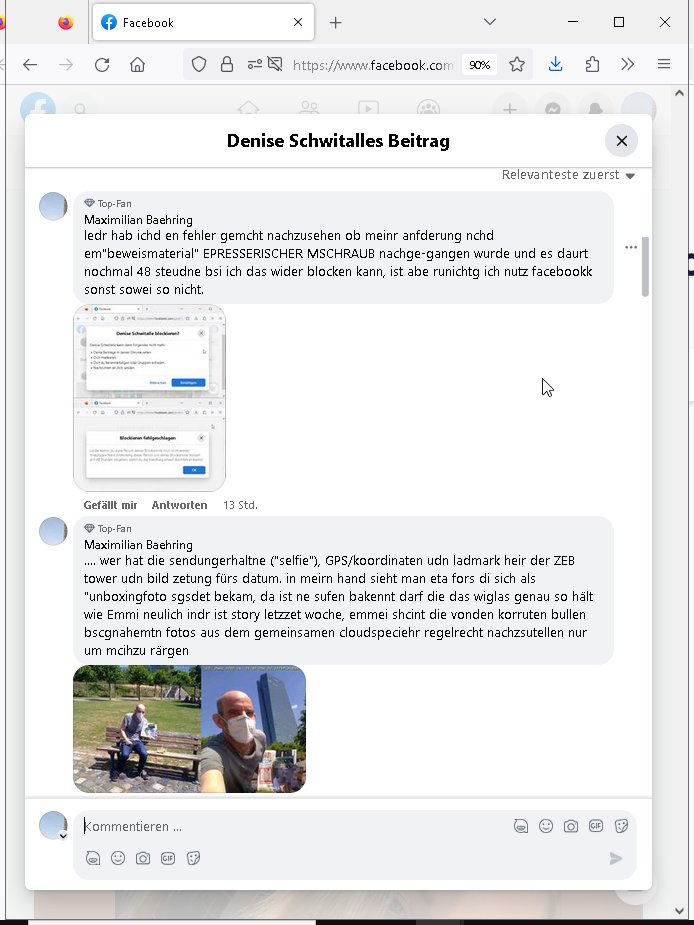This screenshot has height=925, width=694.
Task: Open tracking protection shield icon
Action: 199,65
